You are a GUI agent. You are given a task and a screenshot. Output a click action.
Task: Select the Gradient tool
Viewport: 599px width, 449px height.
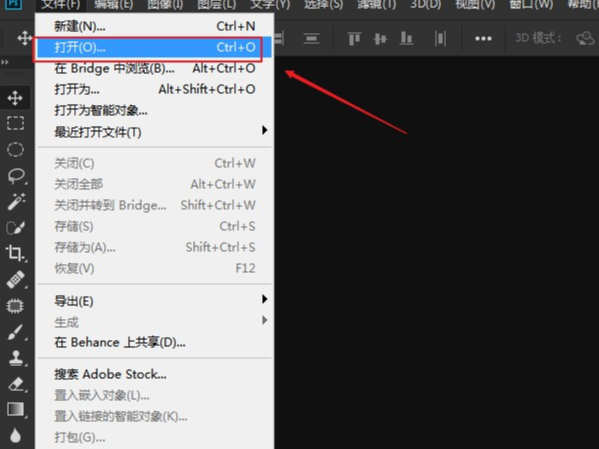(x=15, y=409)
